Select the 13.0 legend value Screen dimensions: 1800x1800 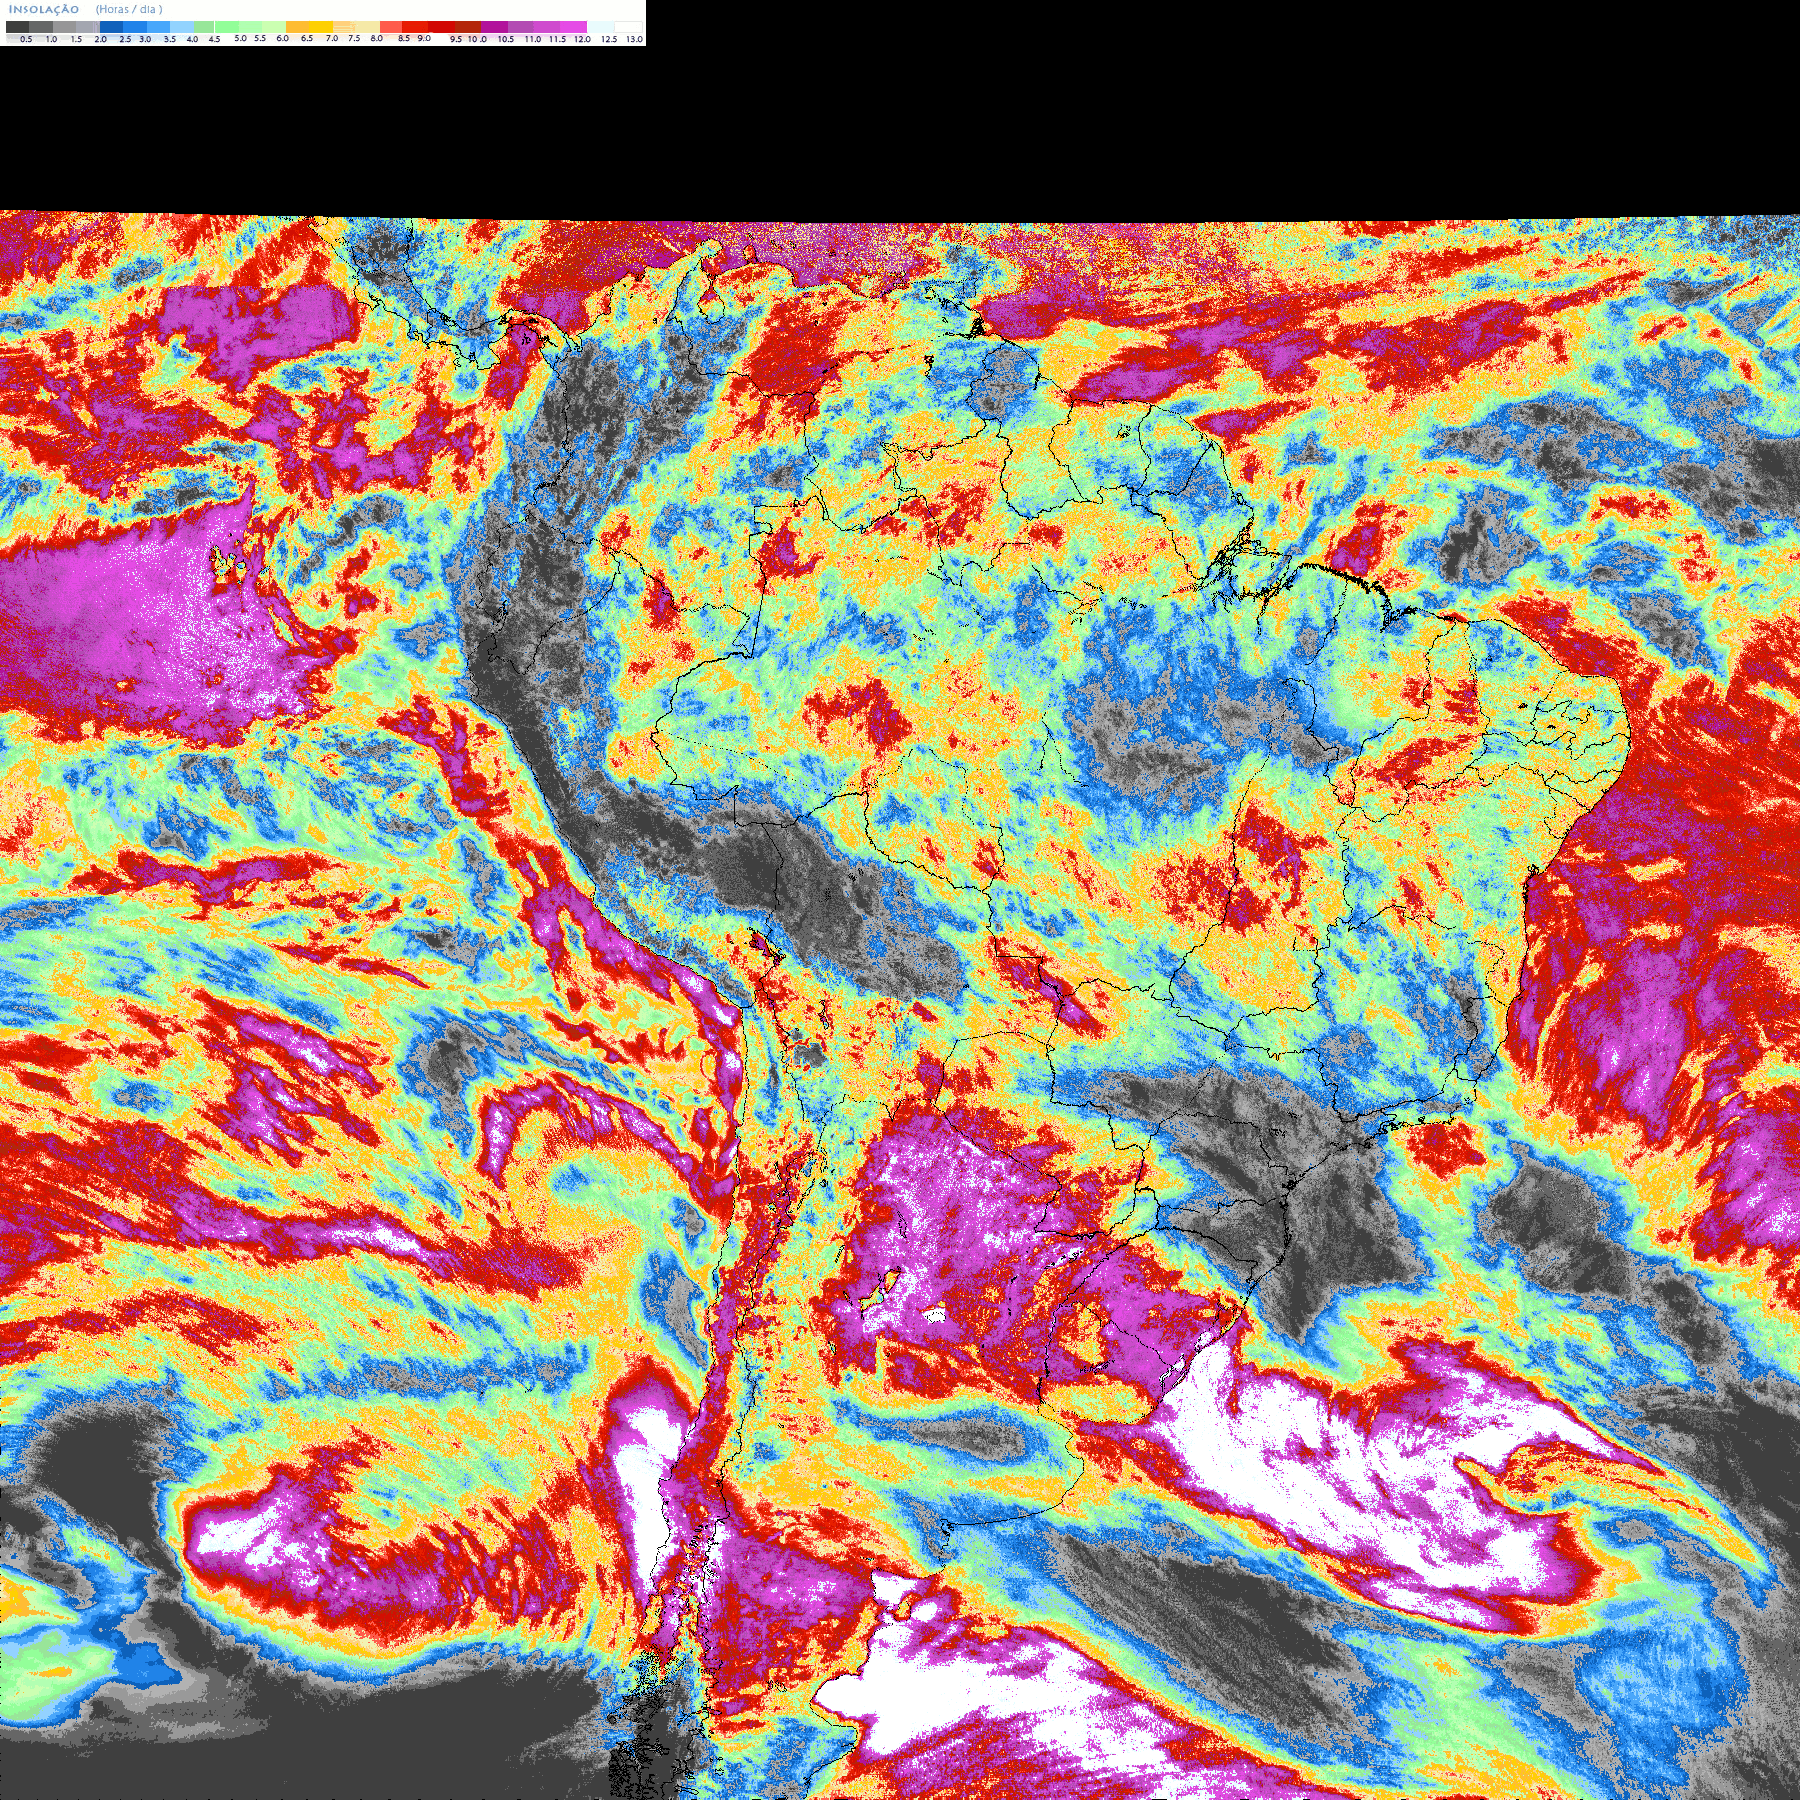coord(634,39)
